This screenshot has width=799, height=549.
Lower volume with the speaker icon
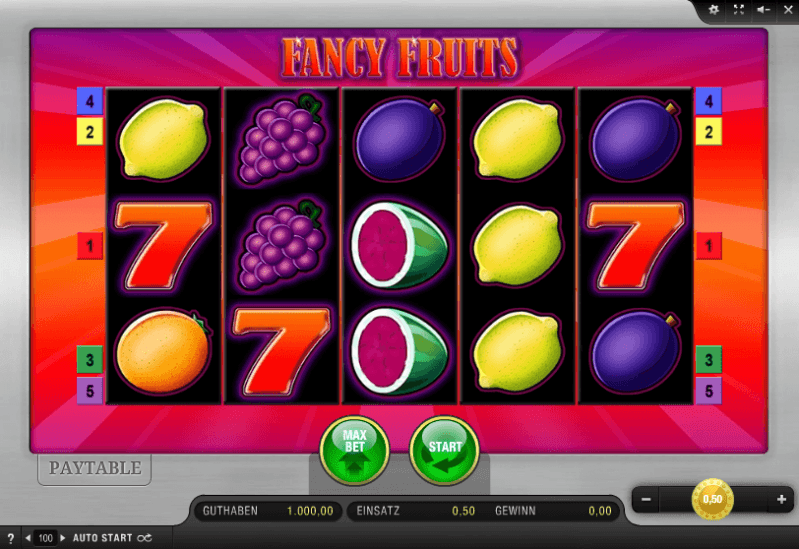[763, 10]
